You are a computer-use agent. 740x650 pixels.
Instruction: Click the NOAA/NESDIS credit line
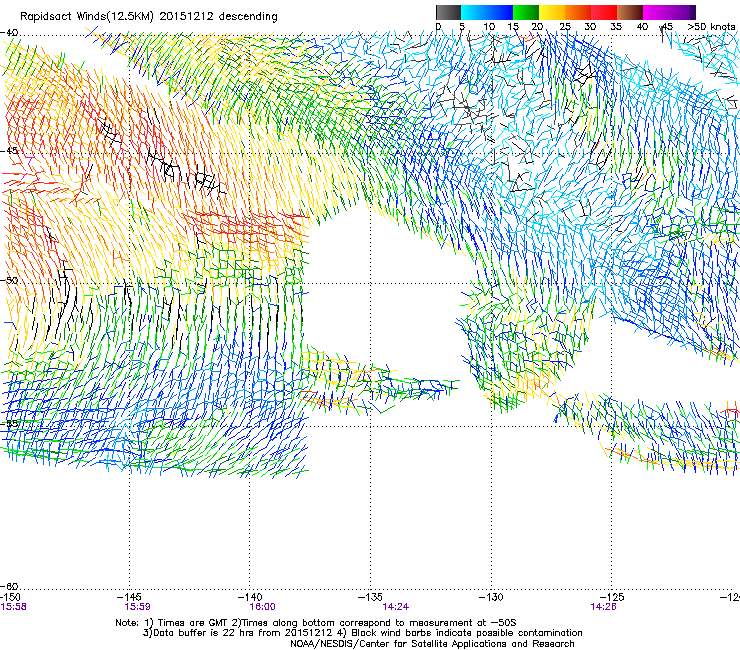click(x=432, y=644)
